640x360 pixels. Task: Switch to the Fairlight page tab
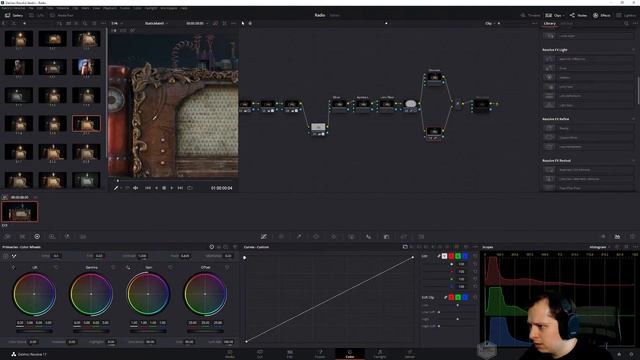380,354
